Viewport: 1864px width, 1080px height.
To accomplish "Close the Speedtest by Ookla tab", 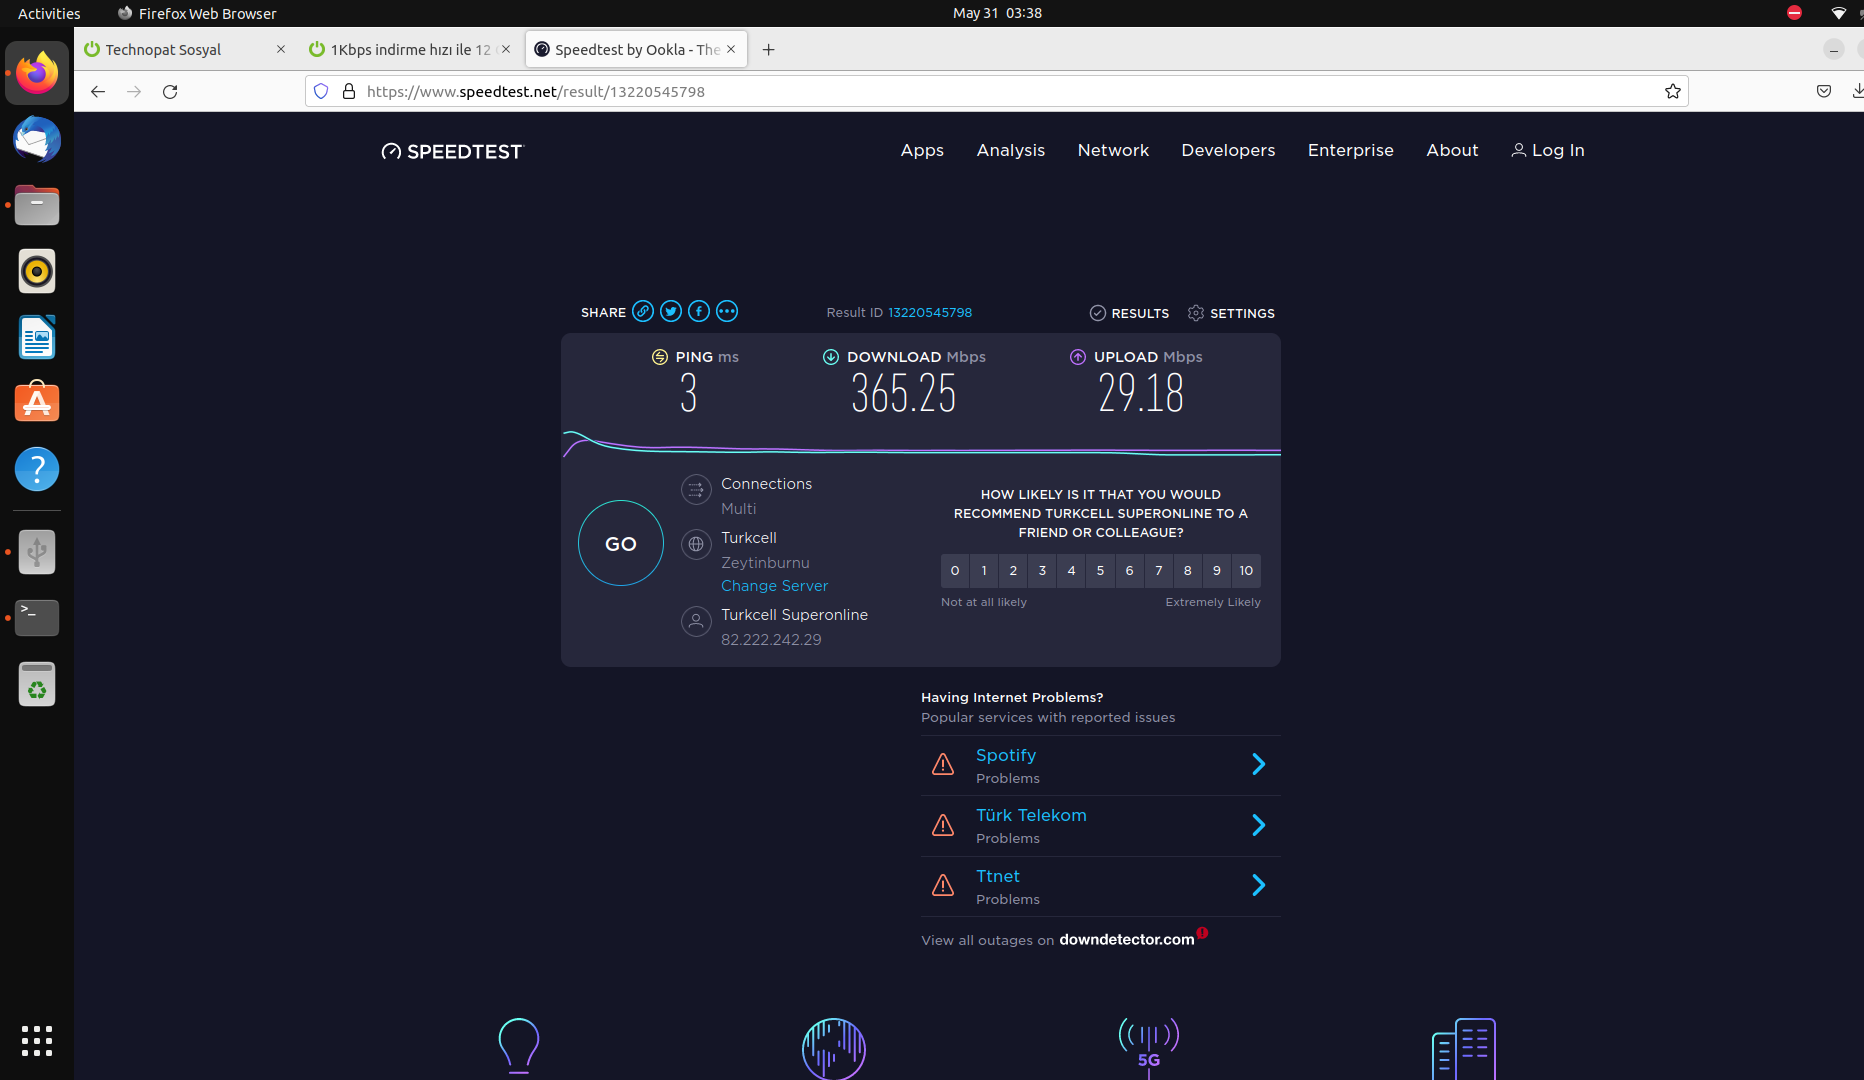I will click(731, 49).
